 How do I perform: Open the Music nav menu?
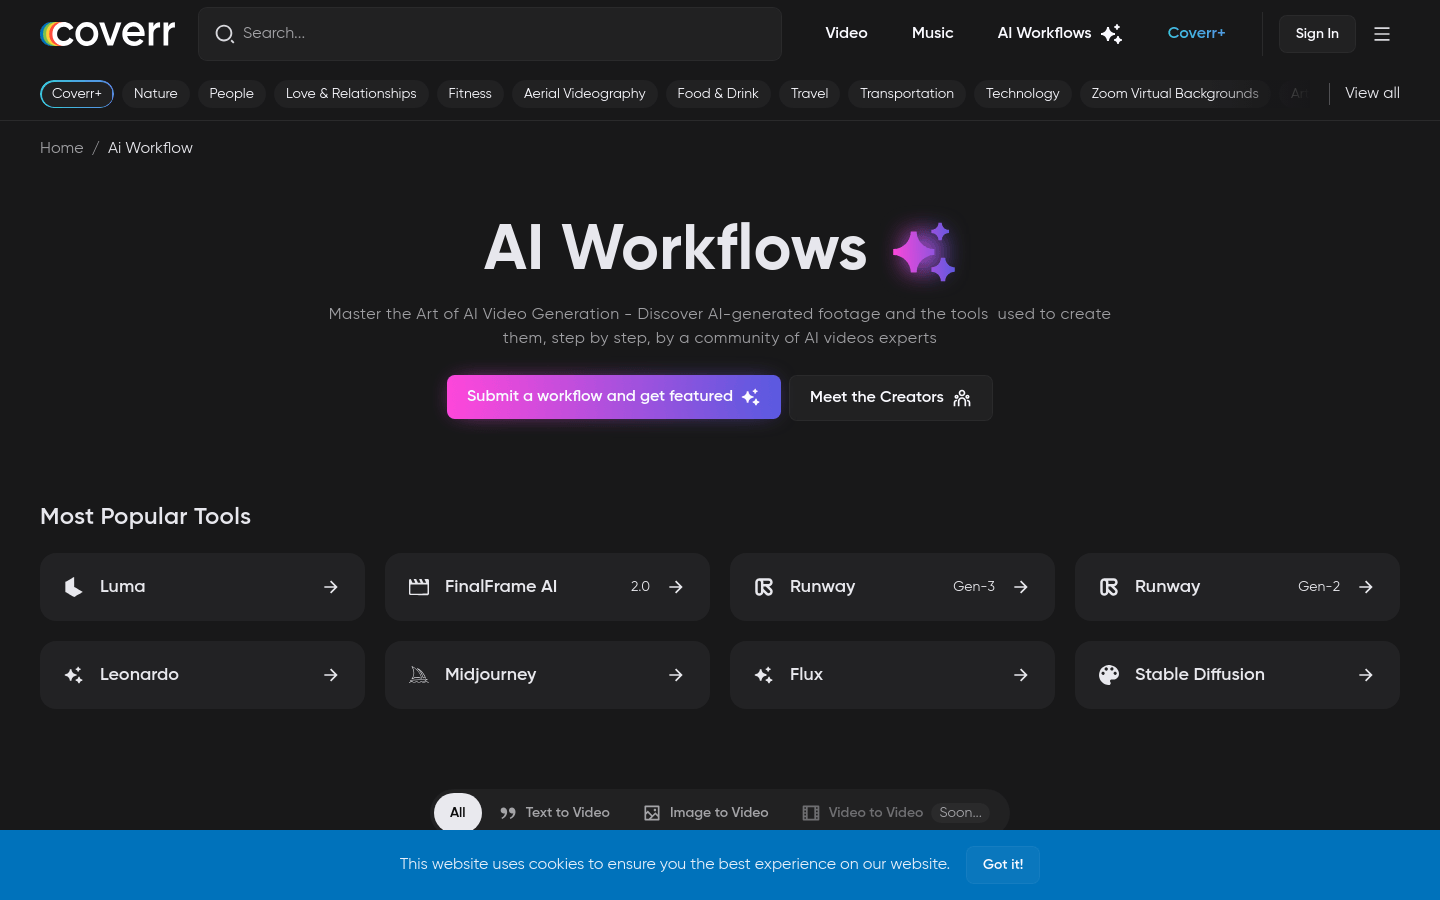pyautogui.click(x=933, y=33)
